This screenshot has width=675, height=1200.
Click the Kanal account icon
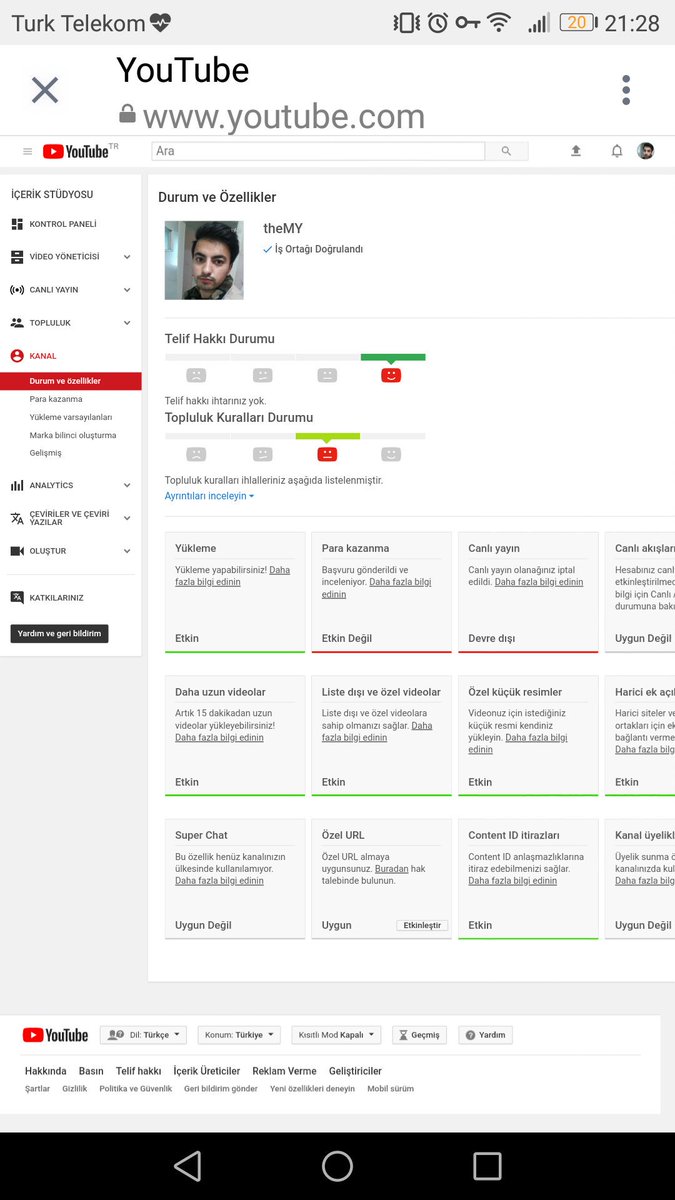pyautogui.click(x=17, y=356)
